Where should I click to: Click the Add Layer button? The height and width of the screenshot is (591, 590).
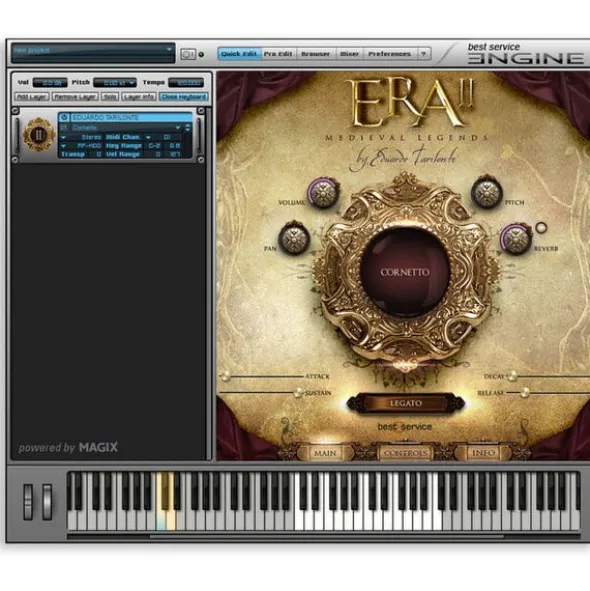pos(32,97)
